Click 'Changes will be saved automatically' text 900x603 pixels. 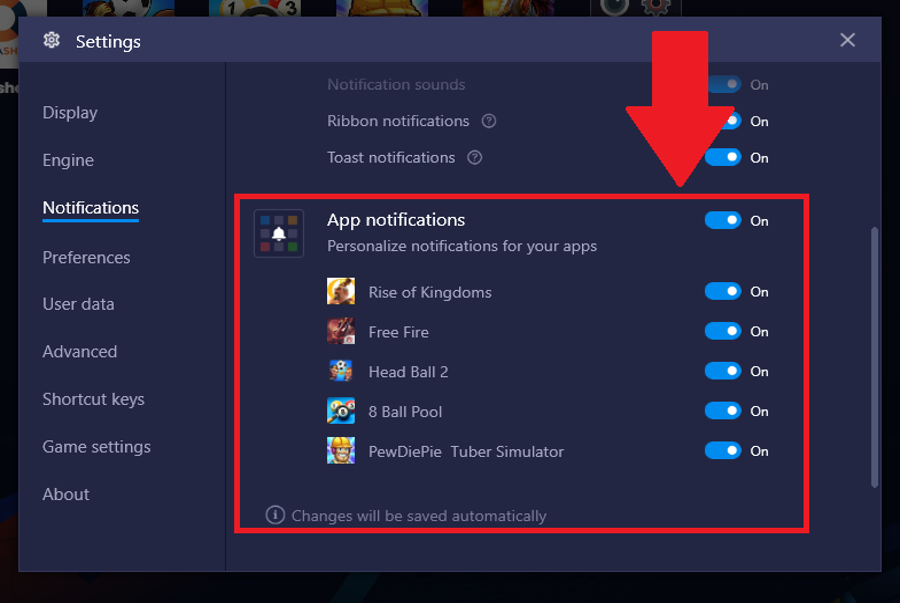tap(419, 516)
